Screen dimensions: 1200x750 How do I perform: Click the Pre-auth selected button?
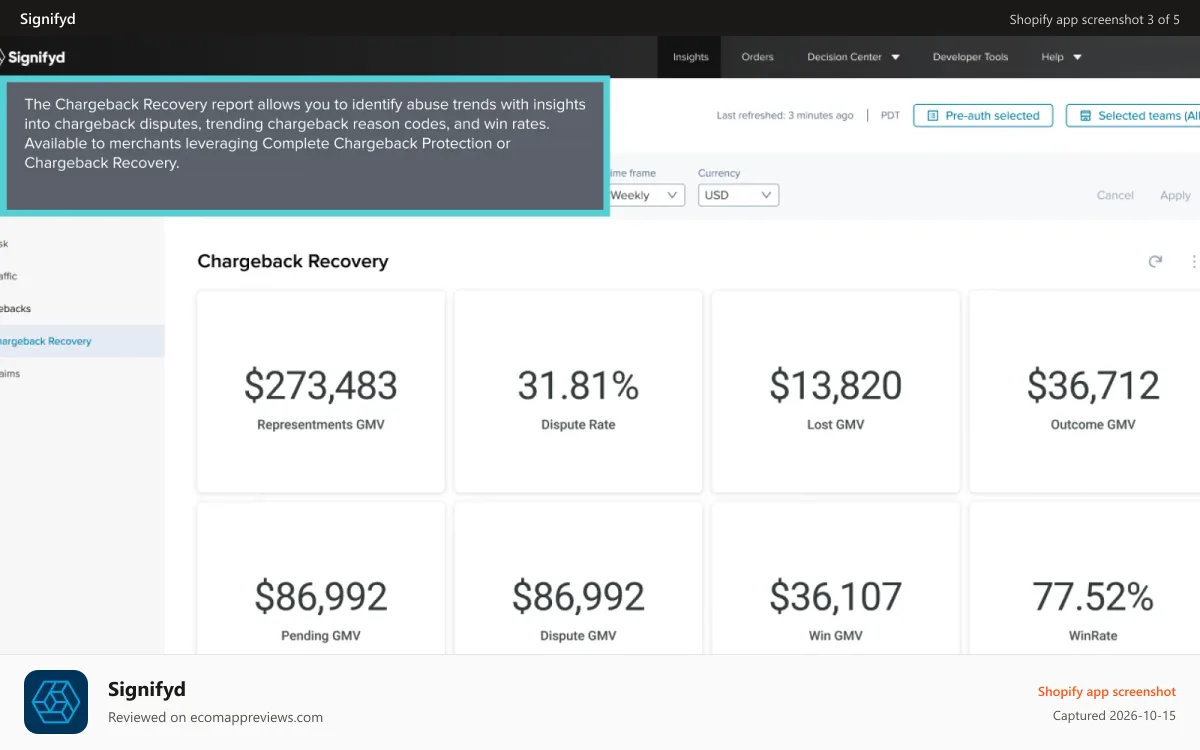[983, 116]
